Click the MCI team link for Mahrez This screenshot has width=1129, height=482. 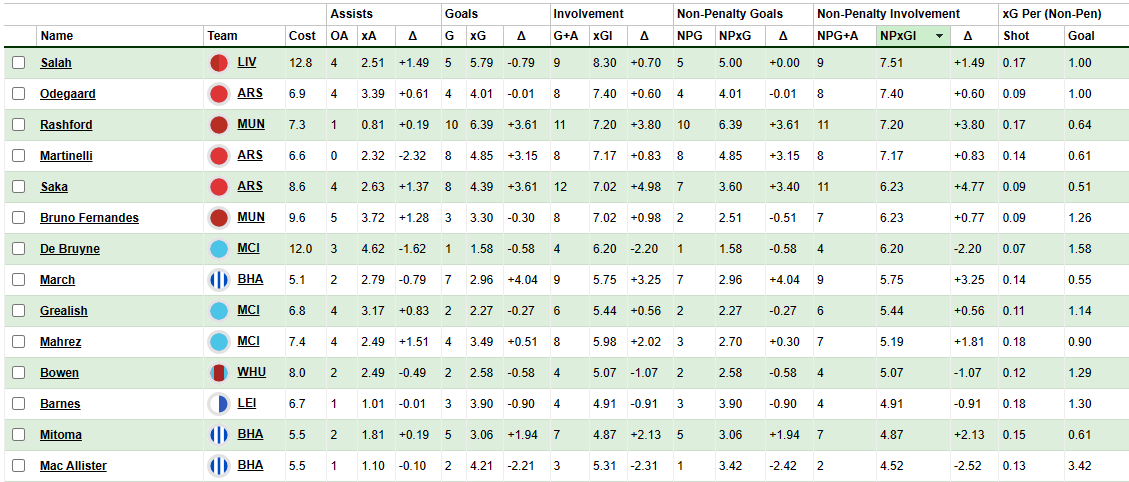tap(249, 342)
